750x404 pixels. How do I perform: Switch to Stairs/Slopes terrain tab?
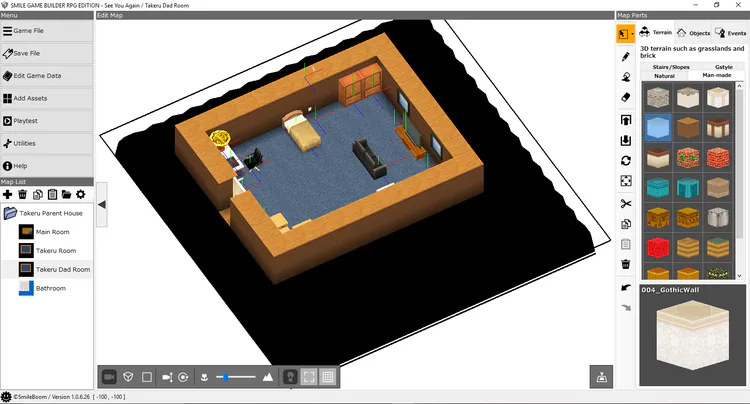click(x=671, y=67)
